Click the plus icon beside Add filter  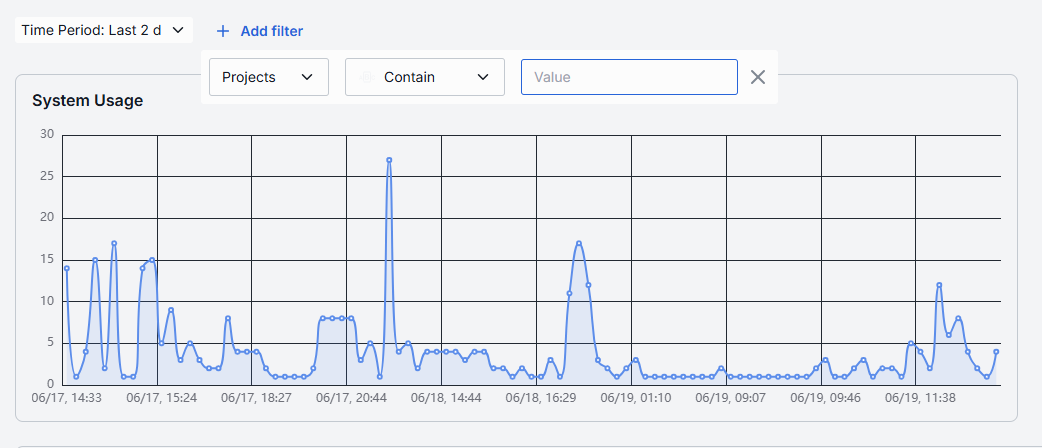point(223,31)
